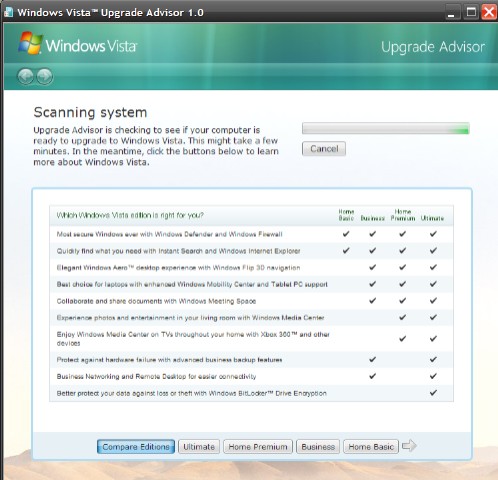
Task: Click the 'Scanning system' heading
Action: [90, 113]
